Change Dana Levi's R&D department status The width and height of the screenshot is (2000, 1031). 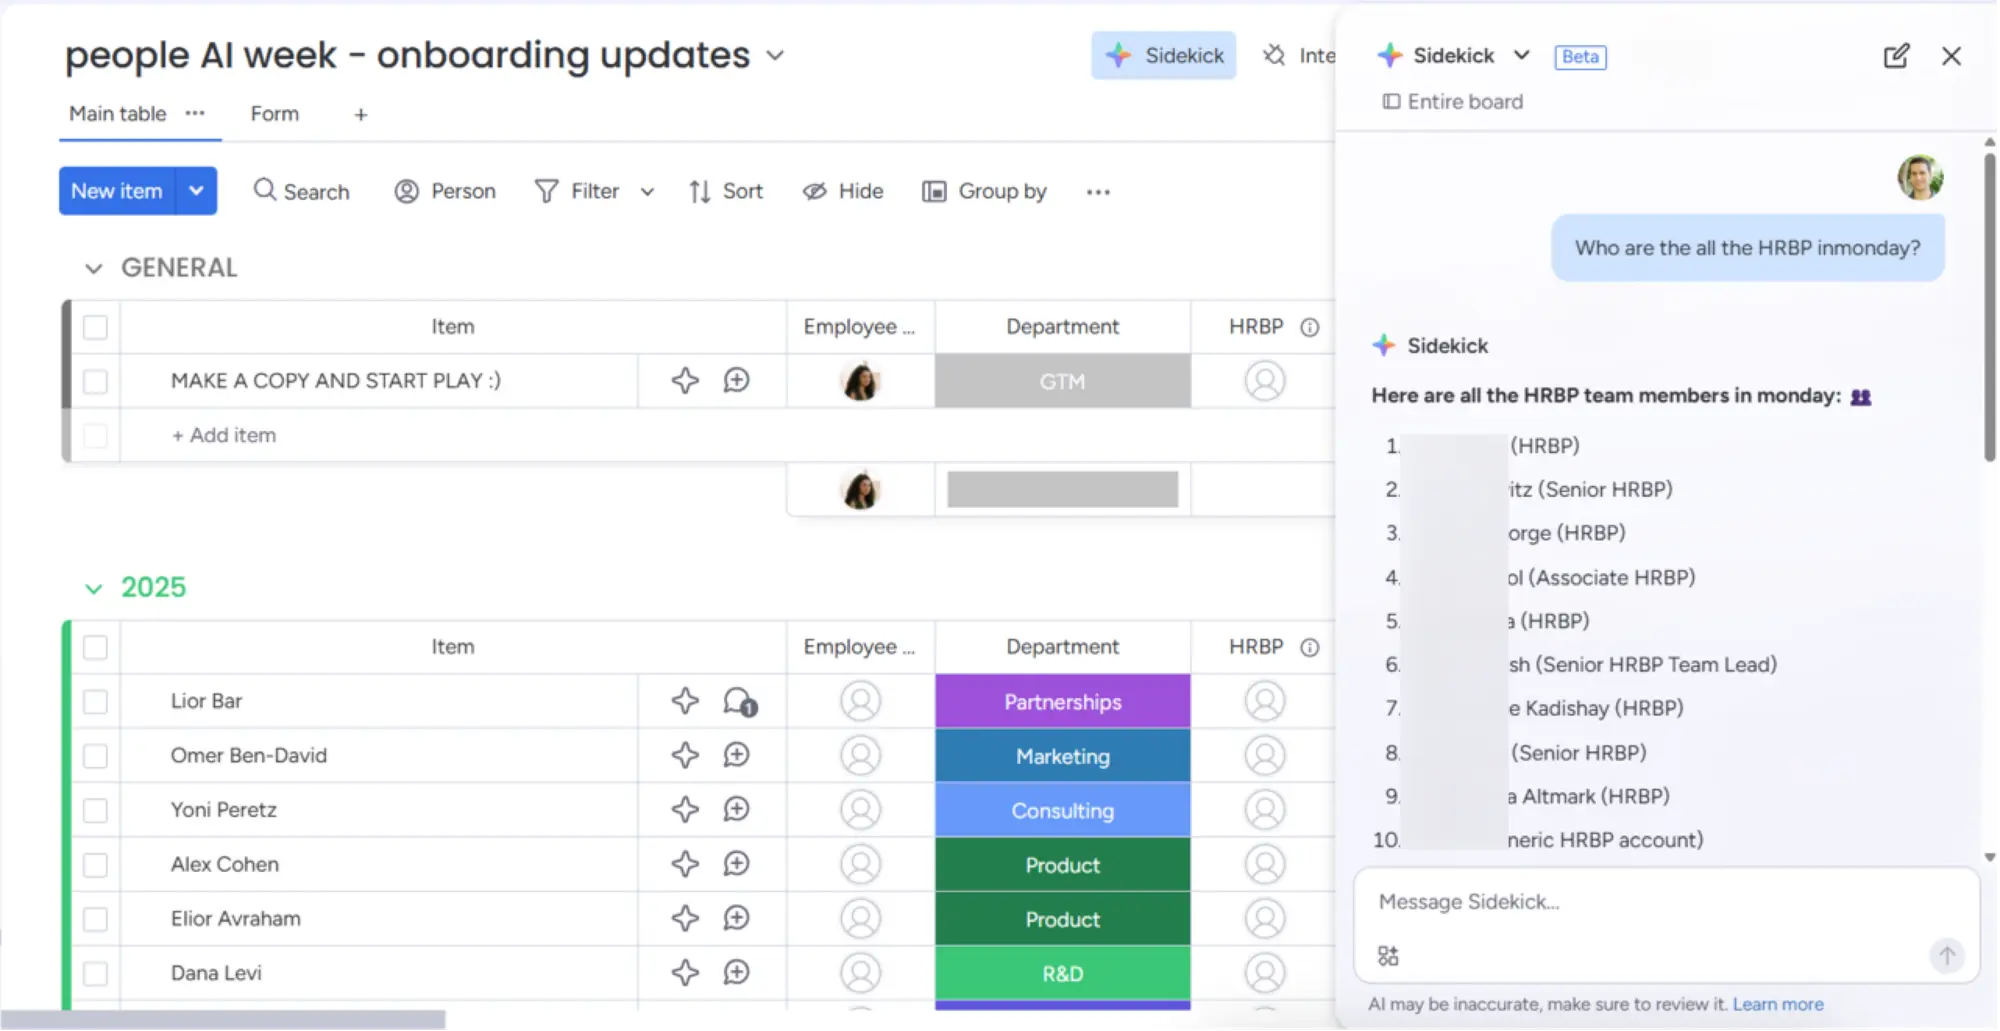[x=1063, y=974]
